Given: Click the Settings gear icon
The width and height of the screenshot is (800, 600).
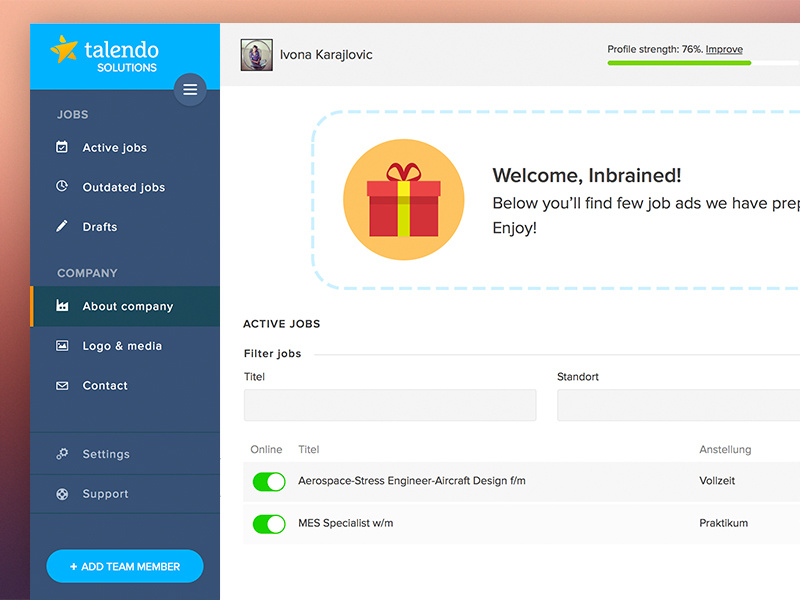Looking at the screenshot, I should pyautogui.click(x=62, y=454).
